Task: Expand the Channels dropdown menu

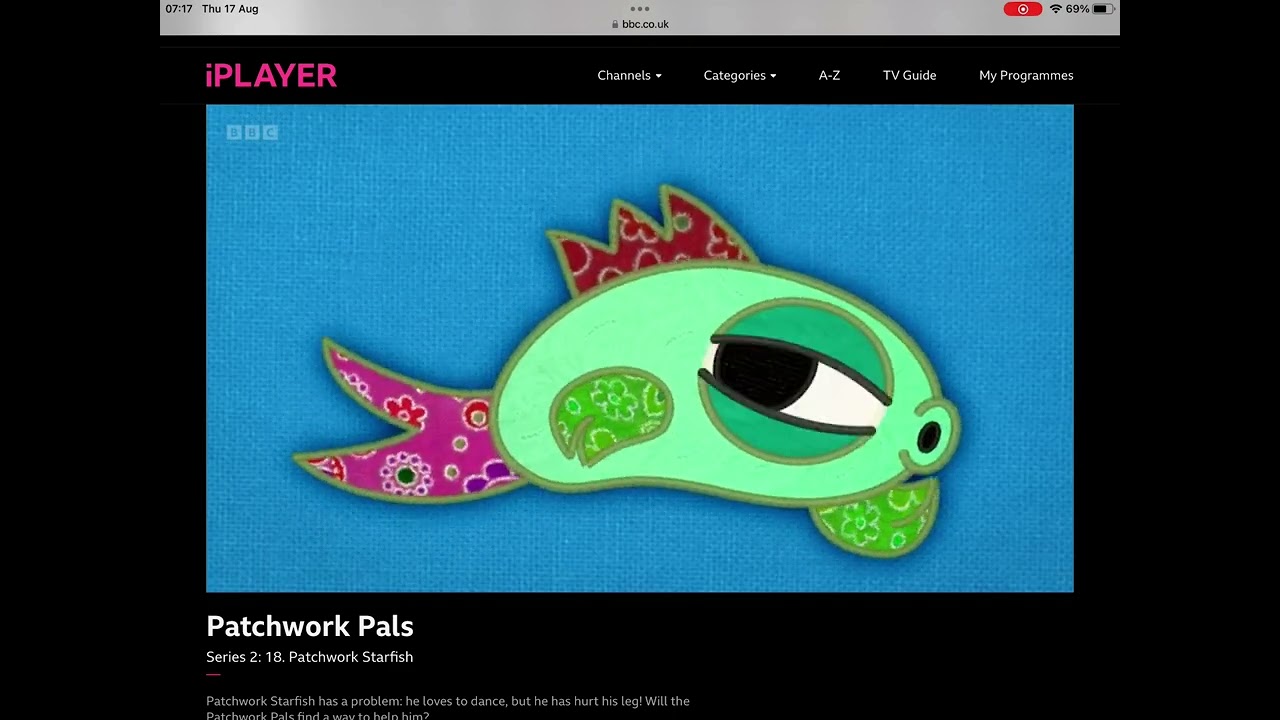Action: tap(629, 76)
